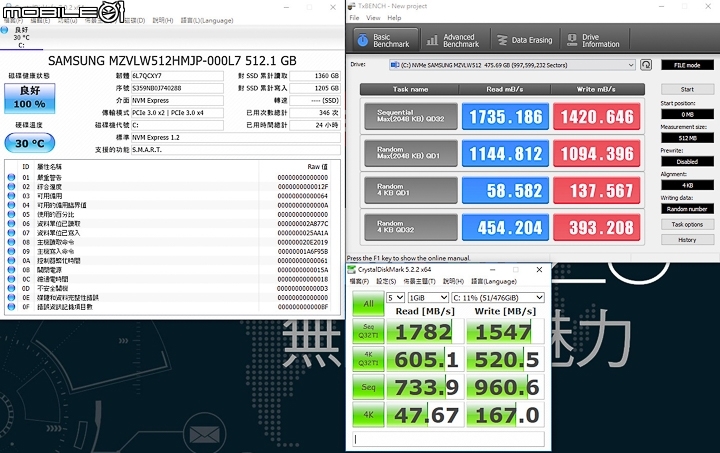Click the Random Max(2048 KB) QD1 task button
The height and width of the screenshot is (453, 720).
411,153
